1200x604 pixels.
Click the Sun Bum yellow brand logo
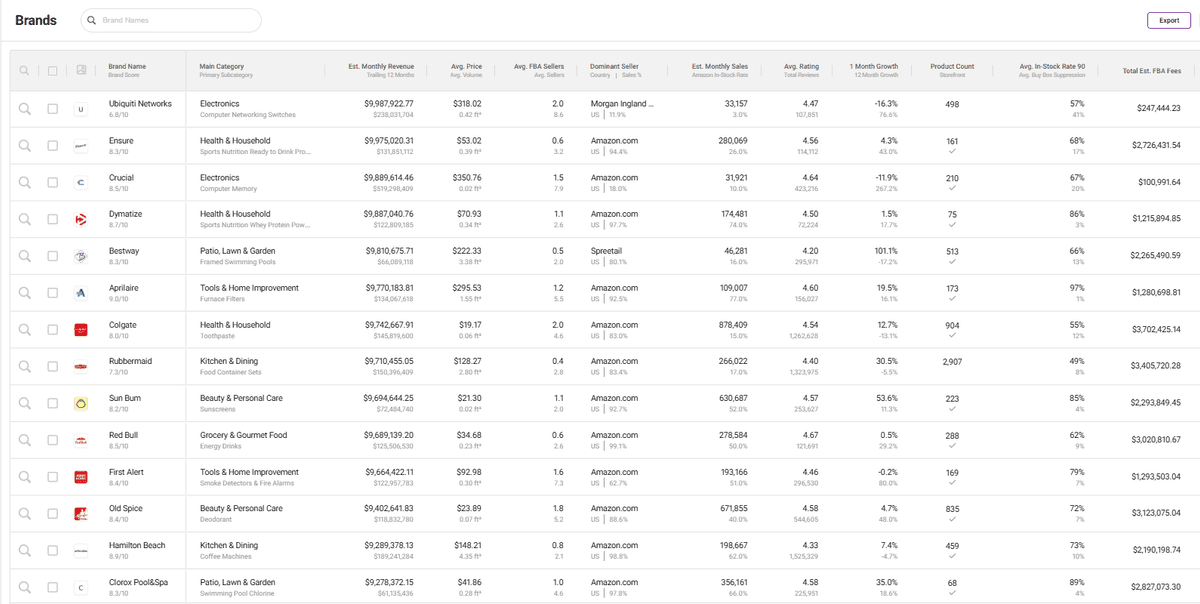(x=81, y=403)
